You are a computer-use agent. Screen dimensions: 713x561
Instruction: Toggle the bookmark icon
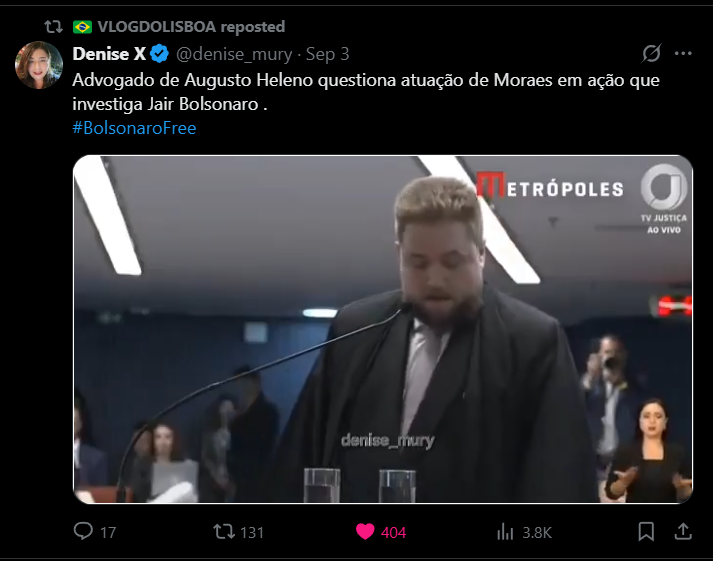[646, 531]
